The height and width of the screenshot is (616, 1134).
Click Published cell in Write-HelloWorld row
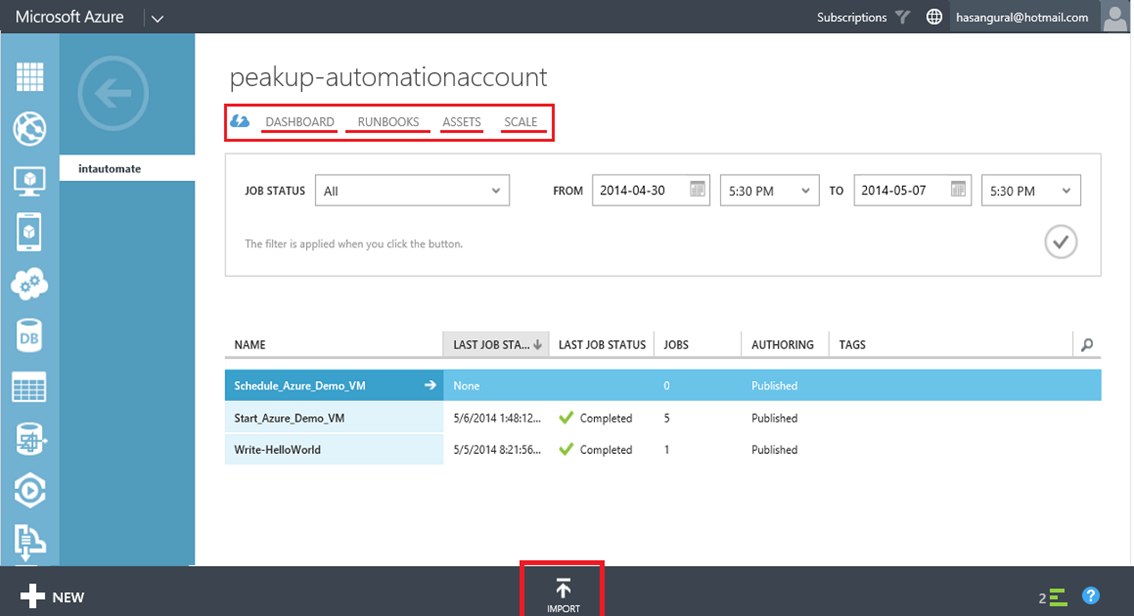coord(774,450)
